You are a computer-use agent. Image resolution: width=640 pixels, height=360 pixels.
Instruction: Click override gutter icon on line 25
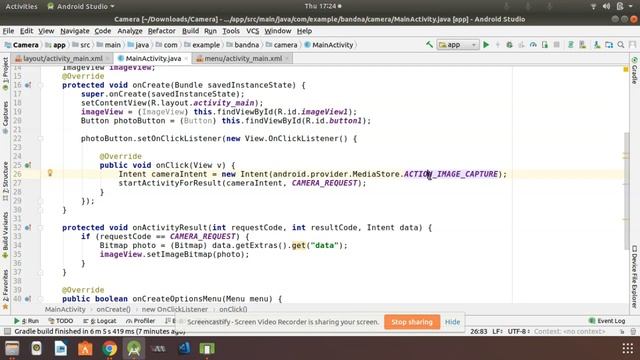point(27,165)
